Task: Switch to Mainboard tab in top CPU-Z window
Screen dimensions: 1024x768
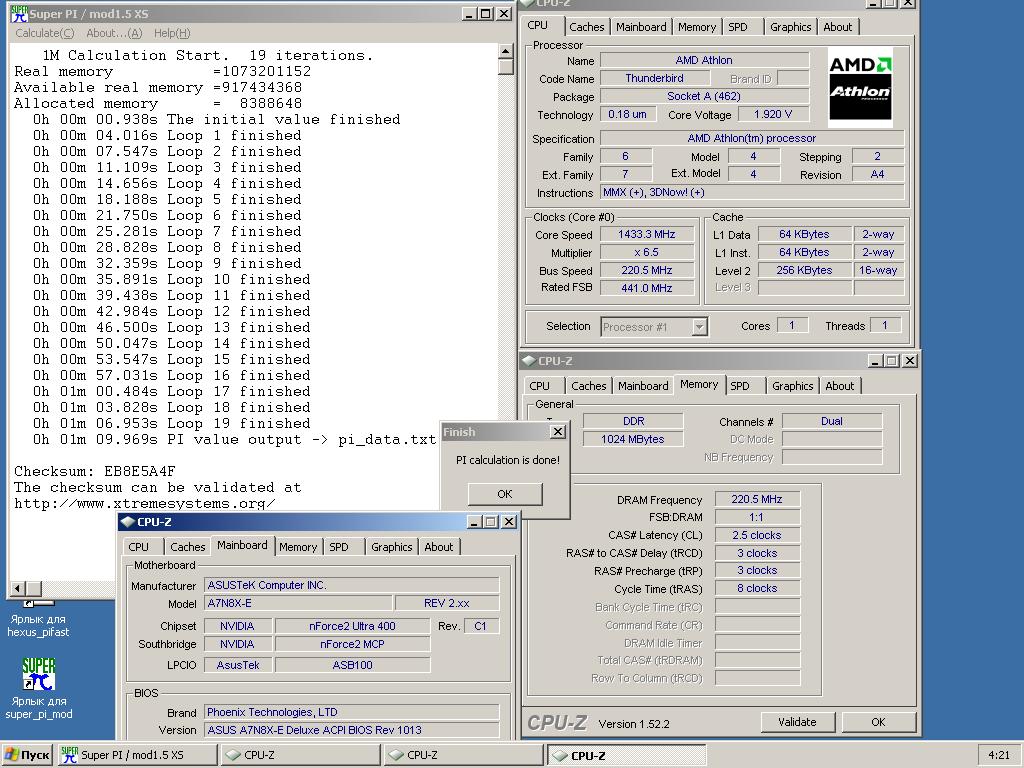Action: 641,27
